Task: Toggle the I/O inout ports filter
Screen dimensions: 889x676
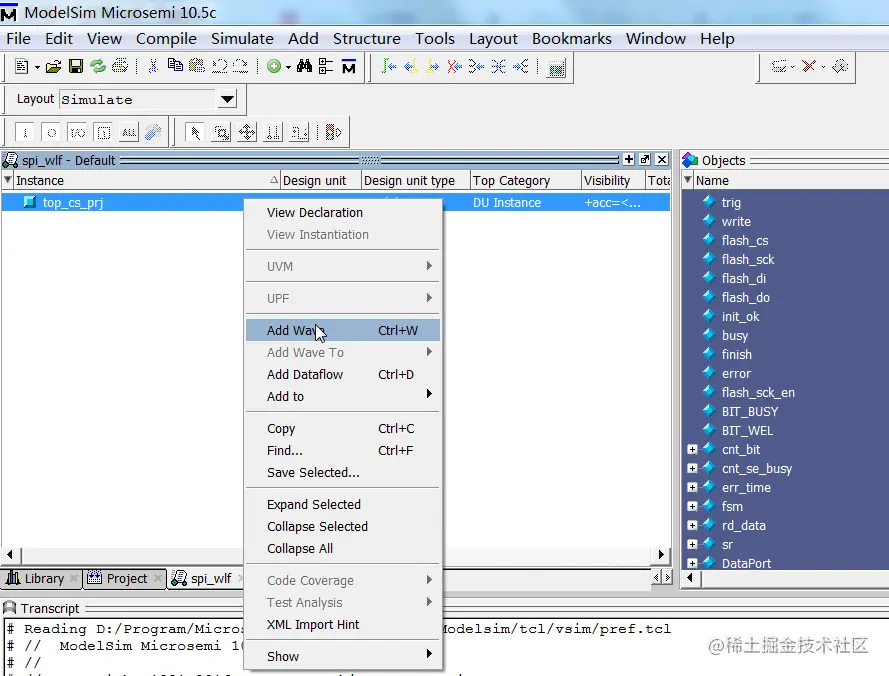Action: coord(77,133)
